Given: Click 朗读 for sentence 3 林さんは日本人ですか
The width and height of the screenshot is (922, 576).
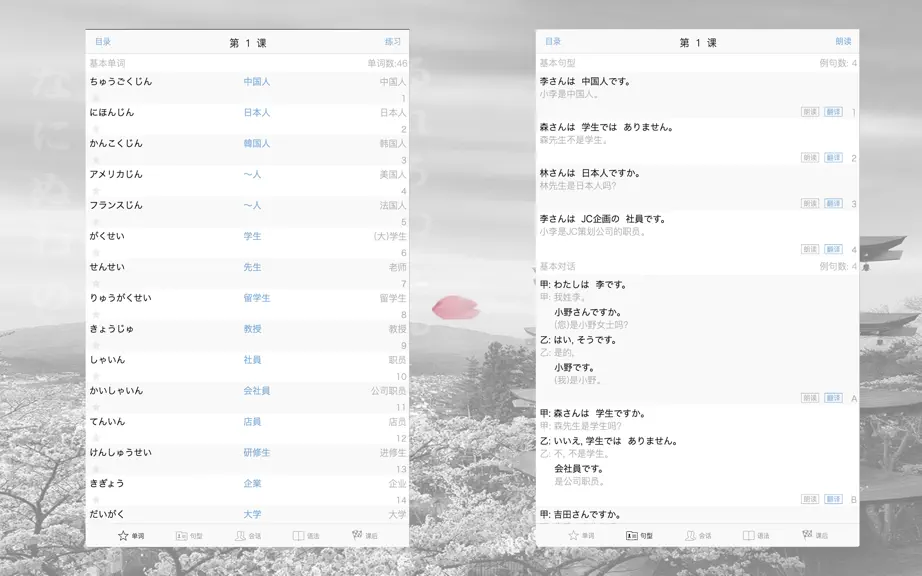Looking at the screenshot, I should coord(810,203).
